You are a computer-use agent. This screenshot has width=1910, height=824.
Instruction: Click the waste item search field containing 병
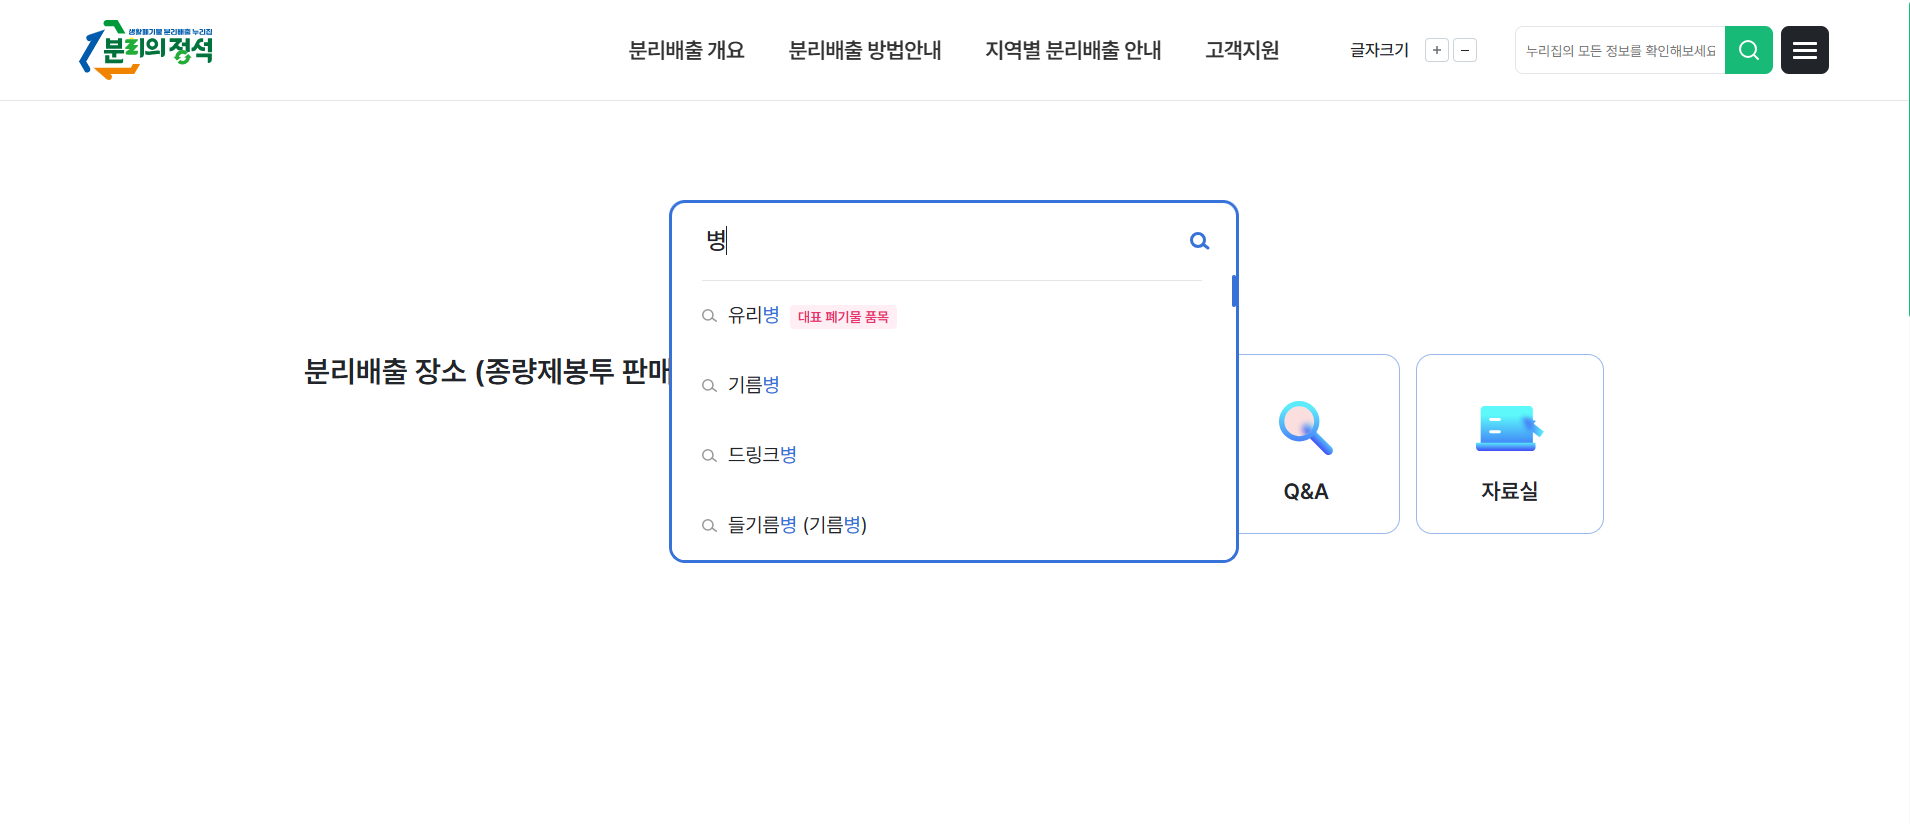pyautogui.click(x=940, y=241)
